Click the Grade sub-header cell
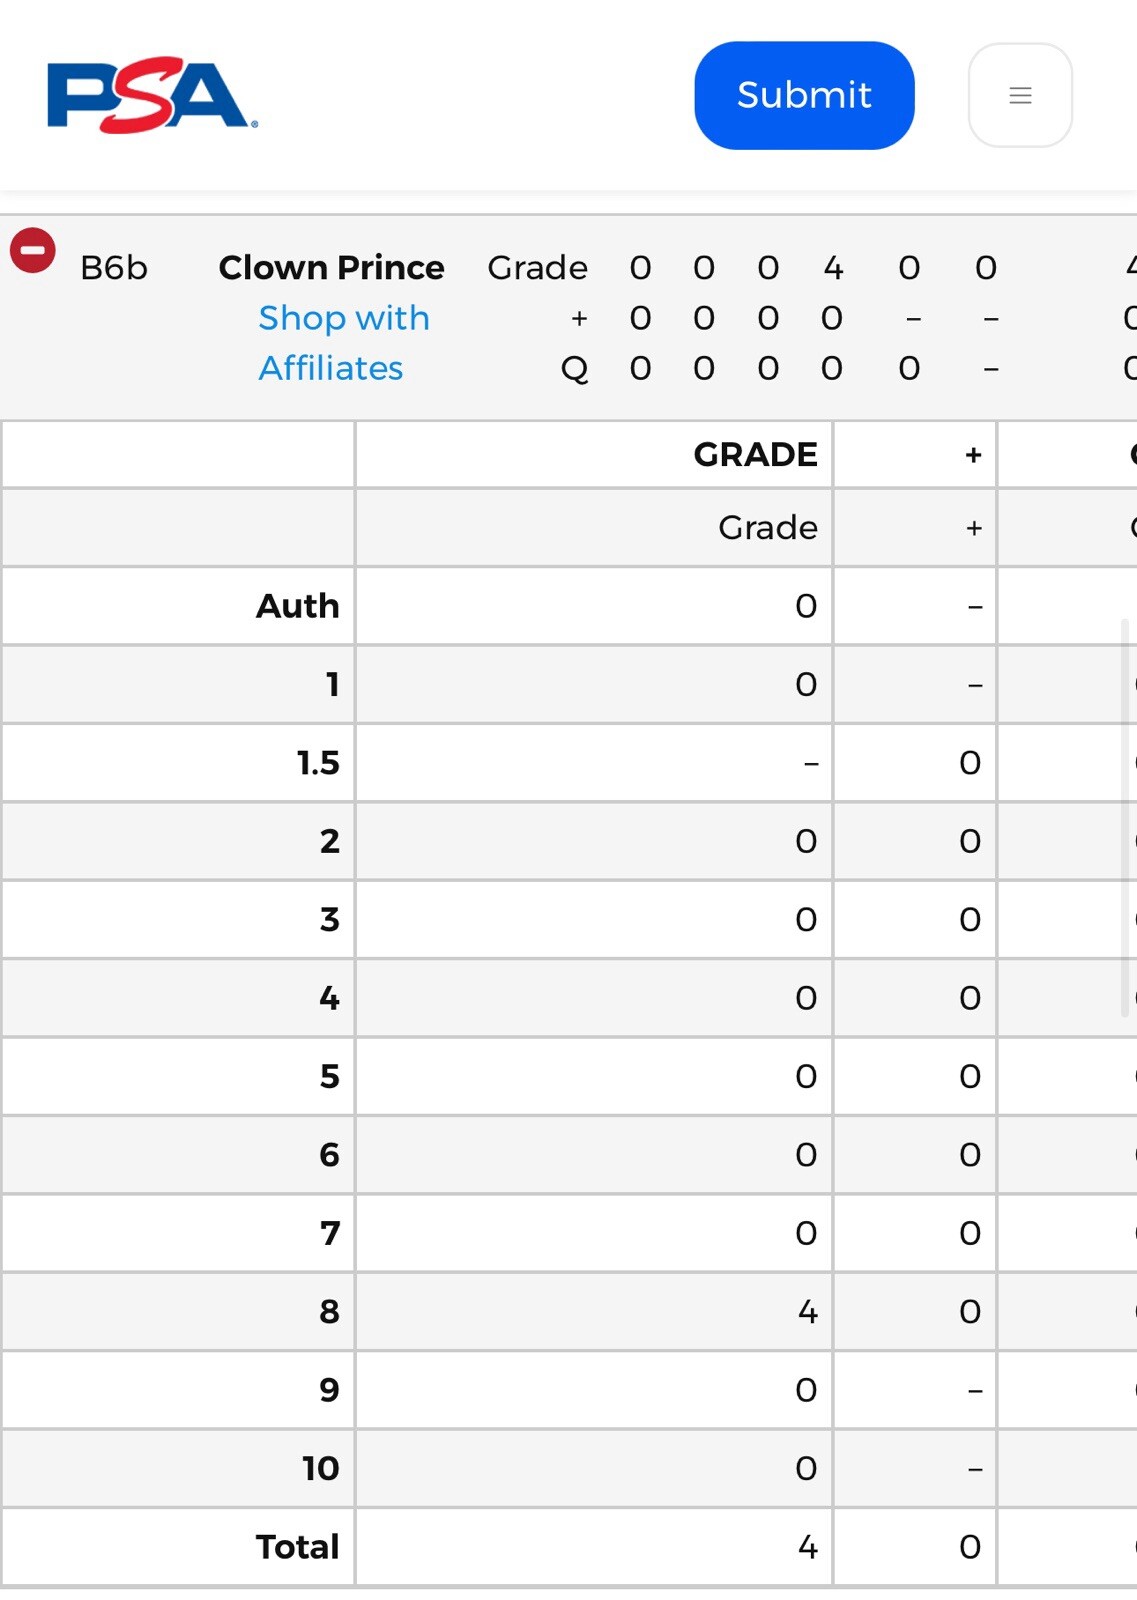 coord(767,527)
